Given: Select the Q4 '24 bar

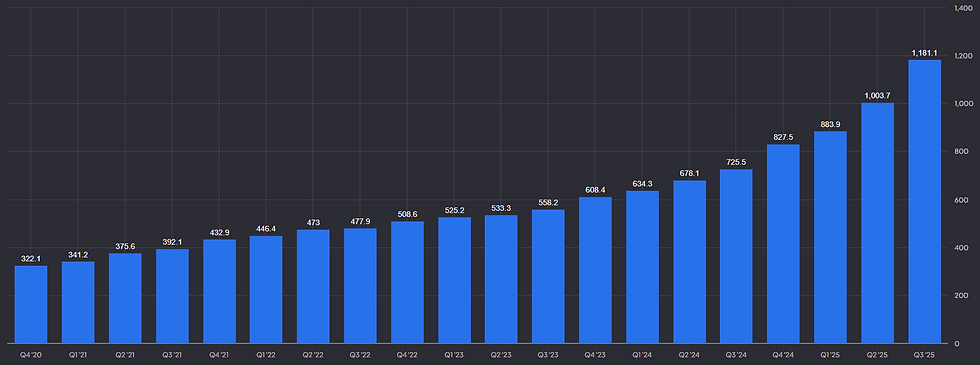Looking at the screenshot, I should click(783, 244).
